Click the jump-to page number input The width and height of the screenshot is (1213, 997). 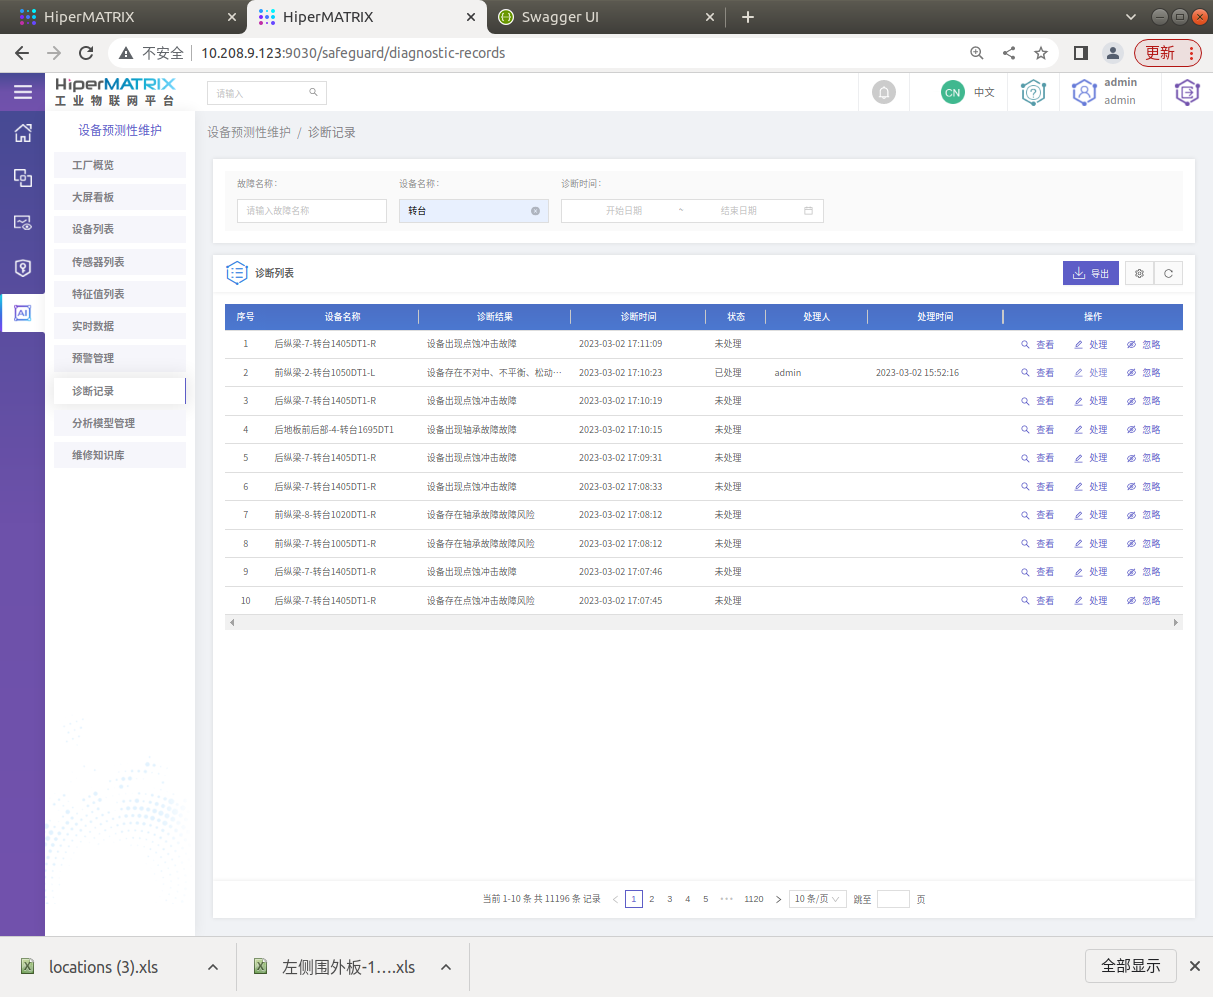pos(893,899)
